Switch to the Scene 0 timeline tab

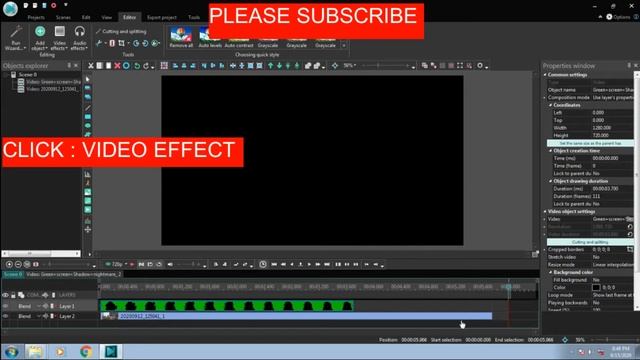(13, 274)
